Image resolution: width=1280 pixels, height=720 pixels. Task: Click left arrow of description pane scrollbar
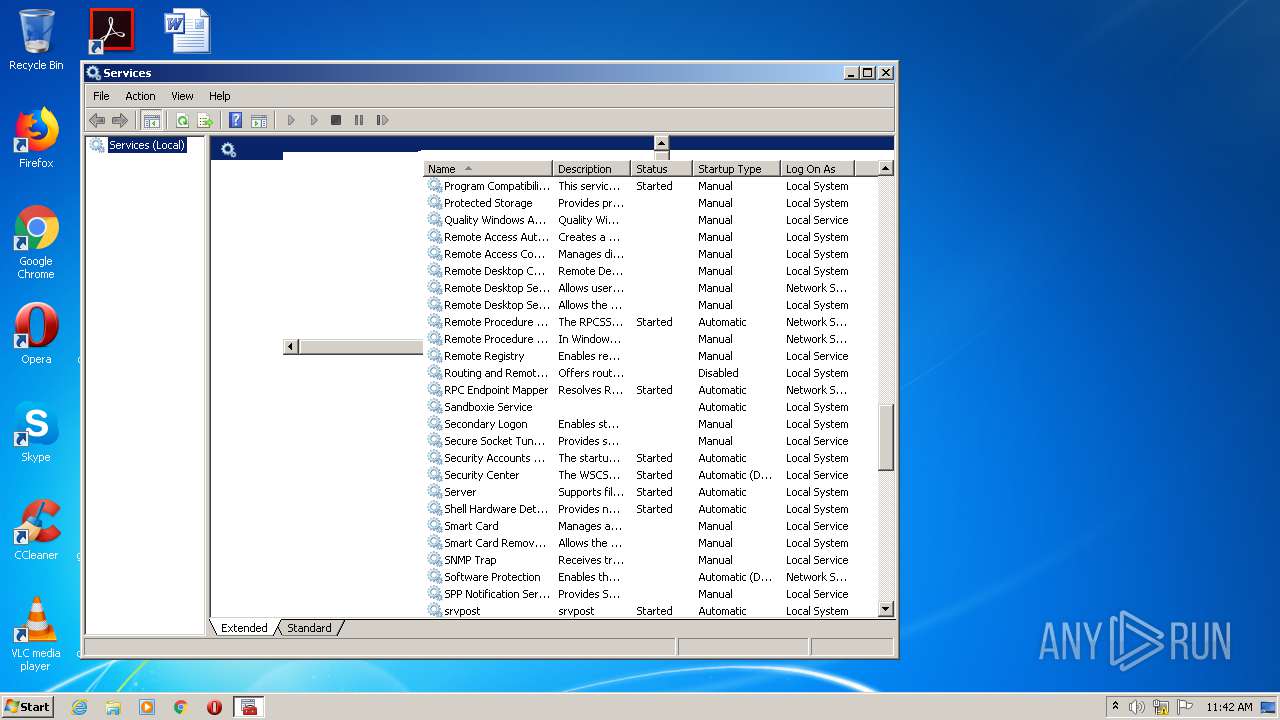click(x=291, y=346)
